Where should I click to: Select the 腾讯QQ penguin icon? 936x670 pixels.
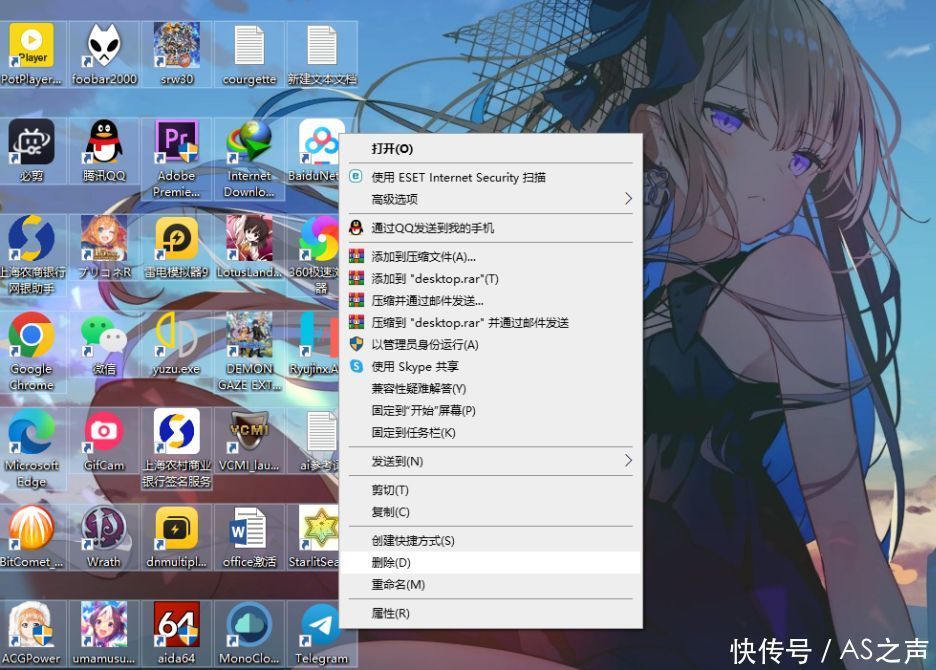pos(104,150)
